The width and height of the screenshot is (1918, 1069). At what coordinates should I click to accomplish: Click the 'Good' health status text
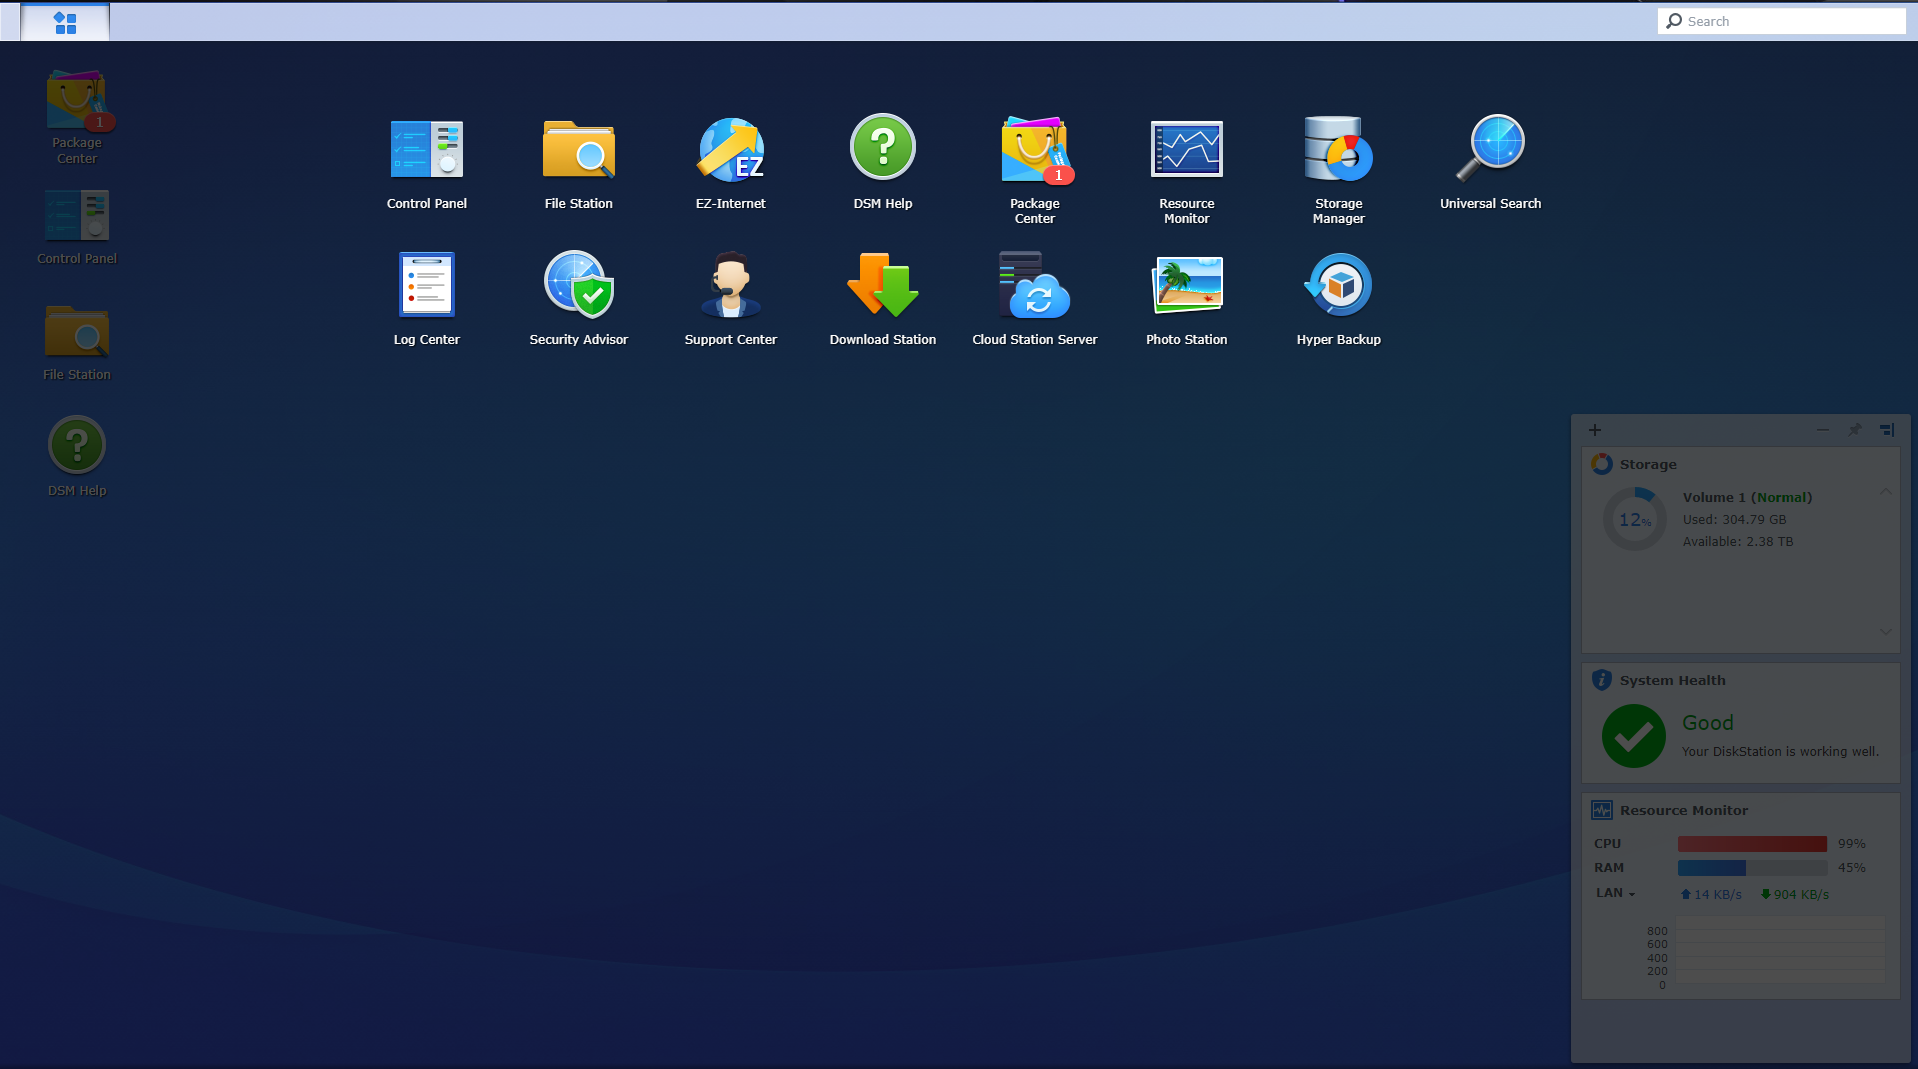[x=1708, y=722]
